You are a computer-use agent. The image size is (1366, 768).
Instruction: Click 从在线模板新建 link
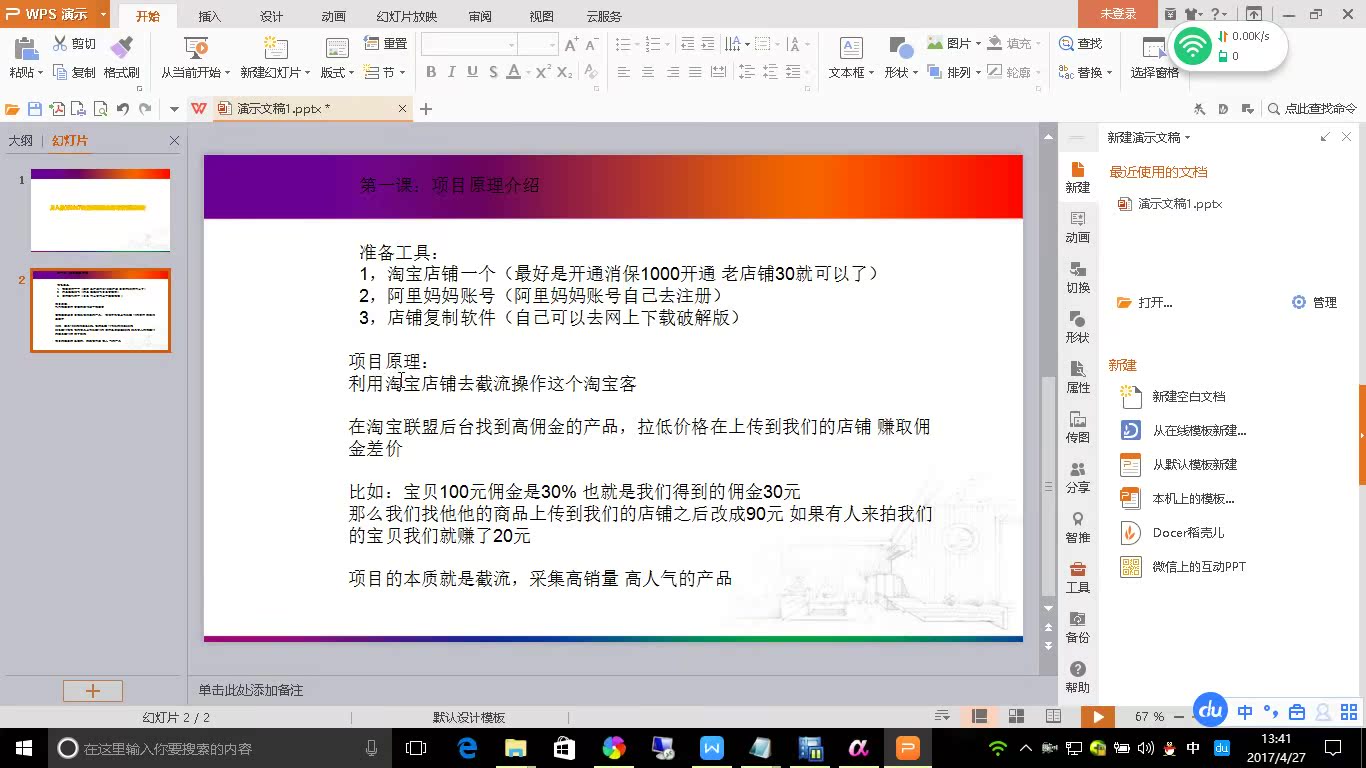1199,431
